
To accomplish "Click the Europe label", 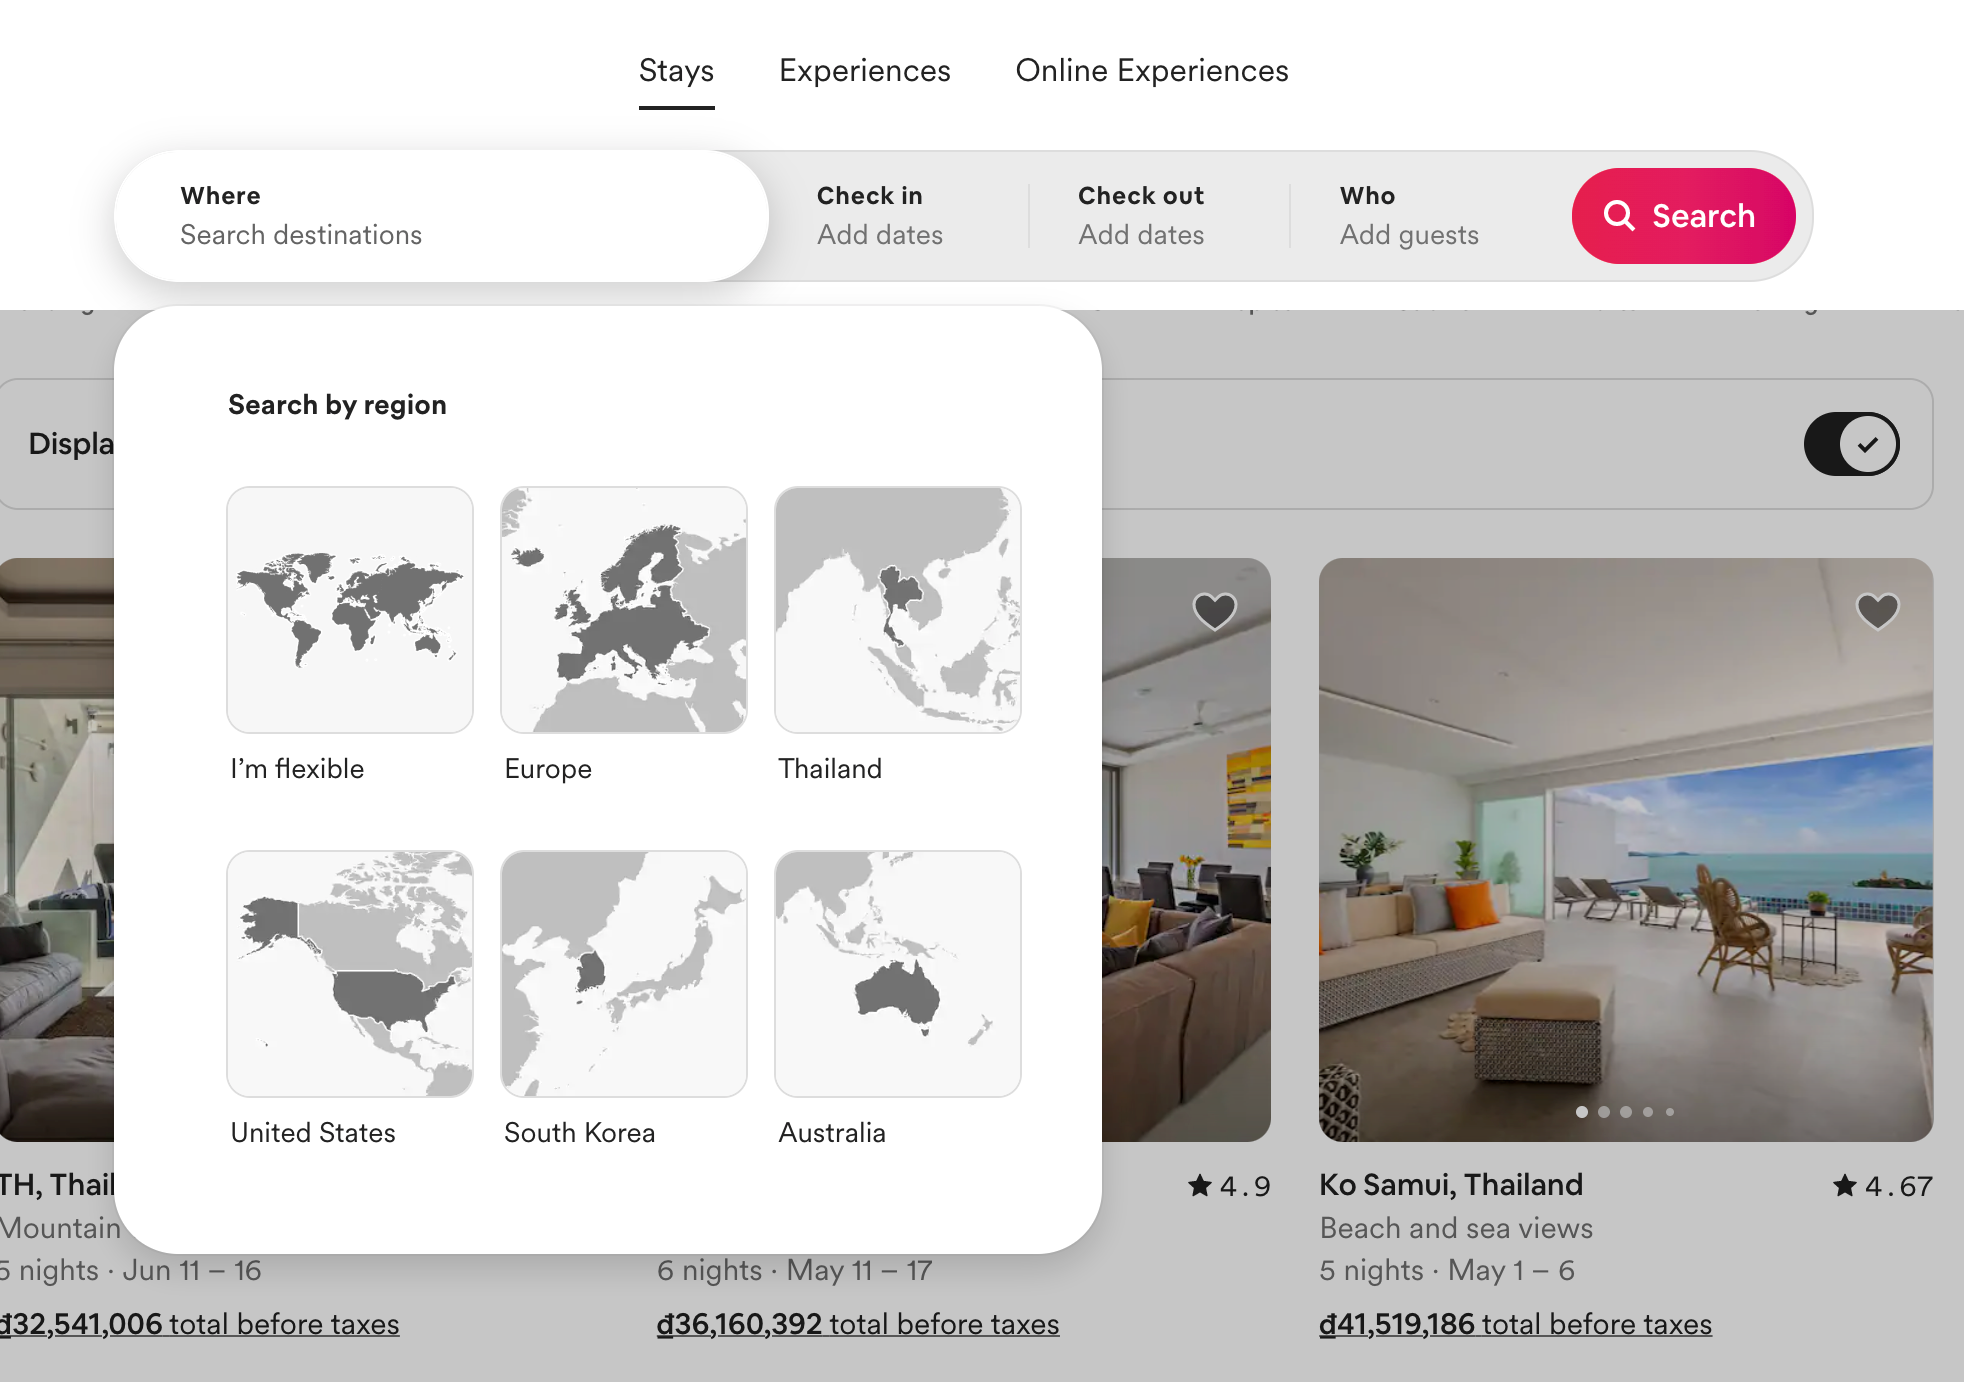I will (548, 769).
